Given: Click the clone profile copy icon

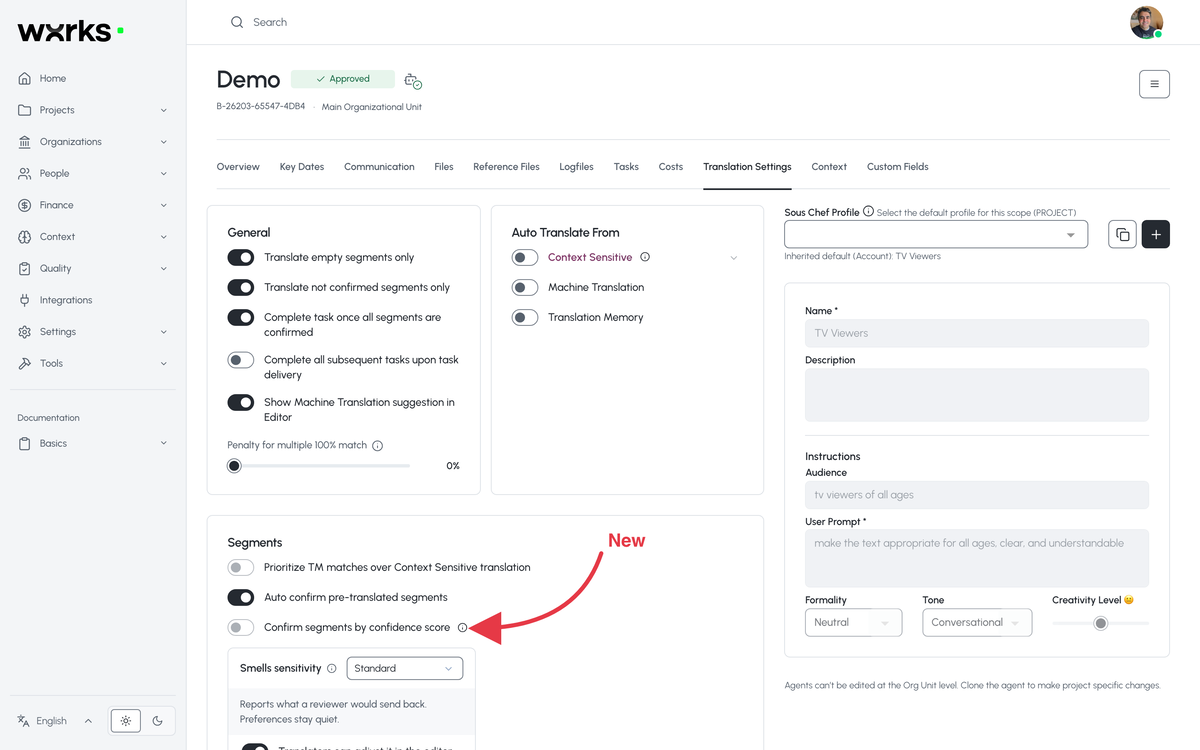Looking at the screenshot, I should pyautogui.click(x=1122, y=234).
